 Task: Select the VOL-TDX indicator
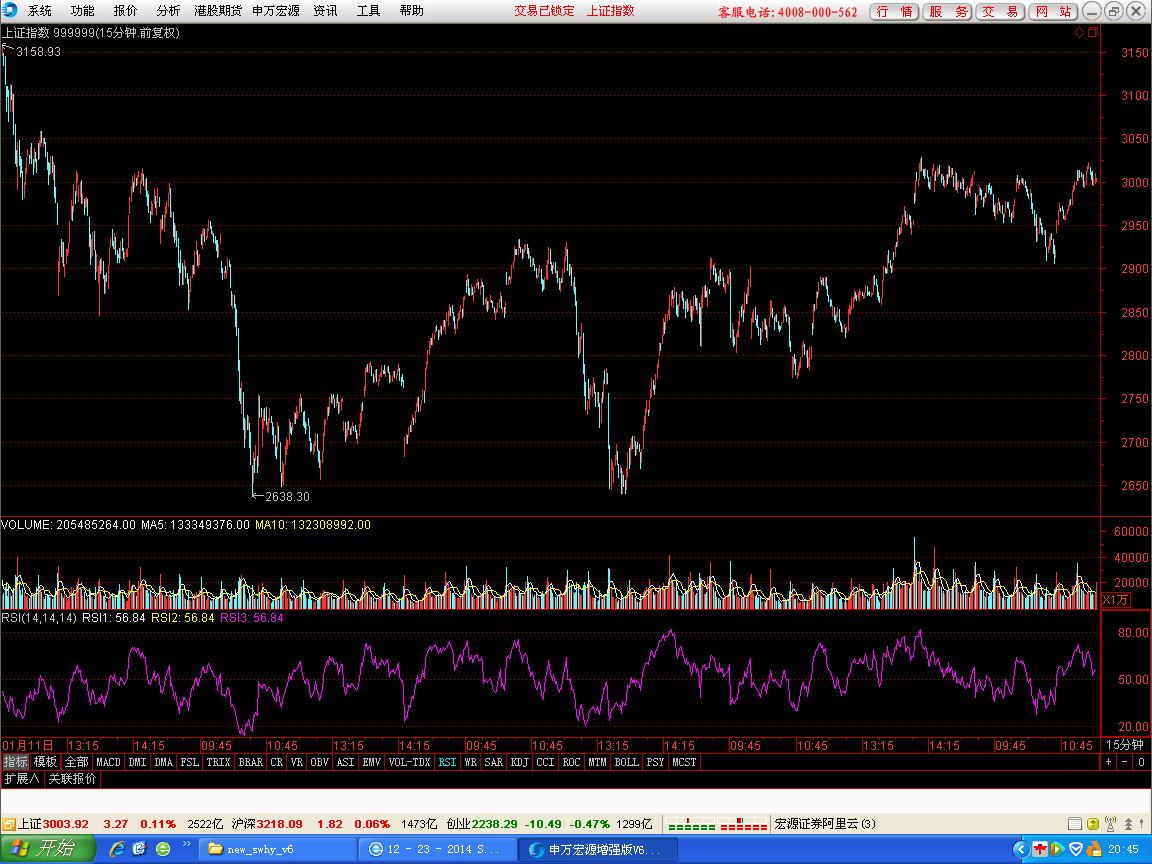pyautogui.click(x=409, y=762)
